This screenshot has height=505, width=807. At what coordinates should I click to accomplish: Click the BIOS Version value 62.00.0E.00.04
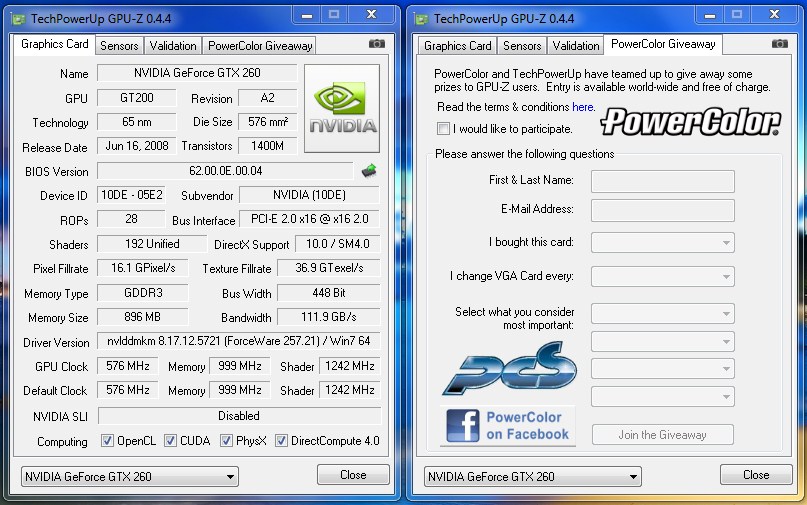[x=225, y=171]
